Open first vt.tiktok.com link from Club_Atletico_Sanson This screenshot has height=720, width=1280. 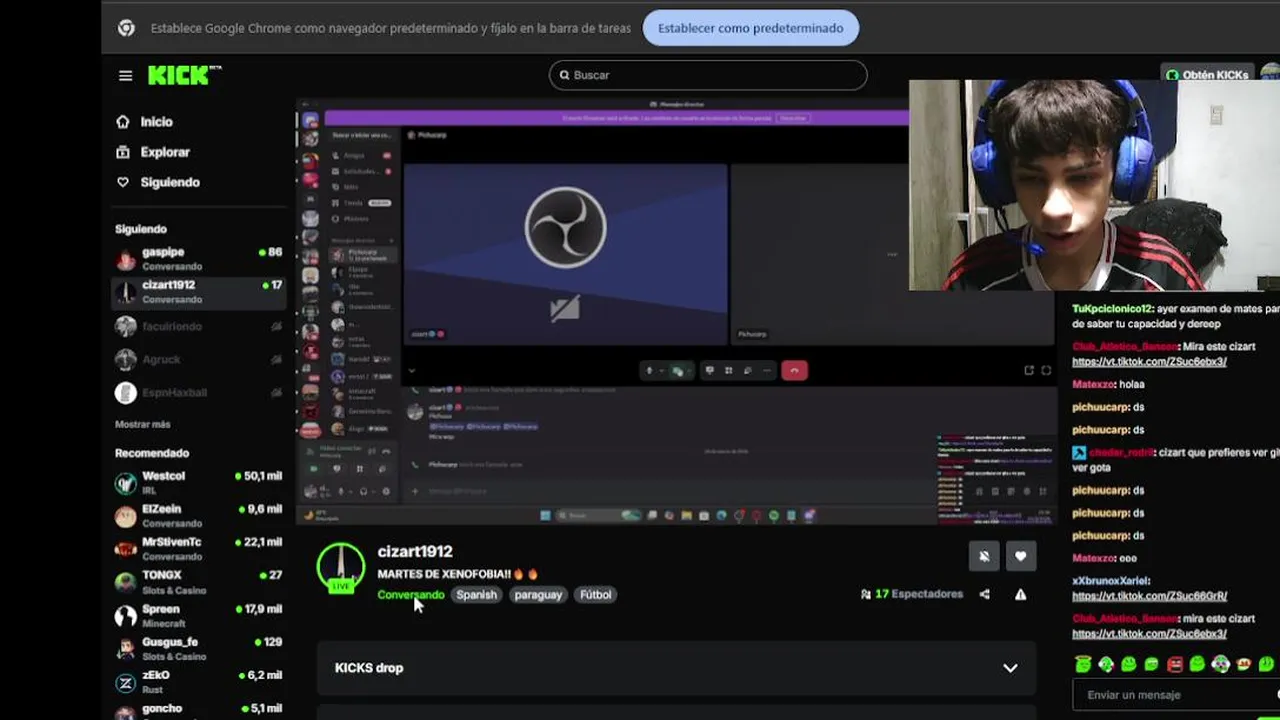coord(1149,361)
